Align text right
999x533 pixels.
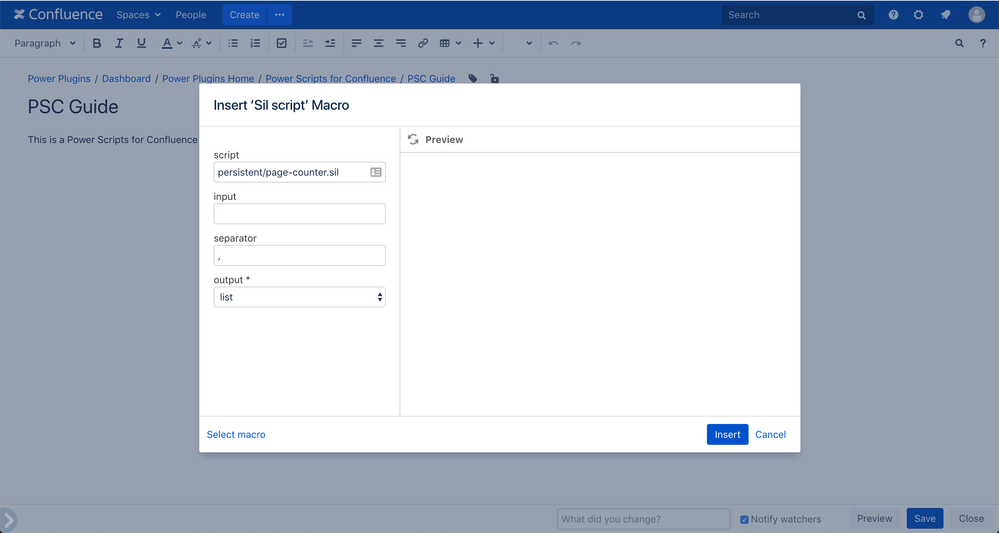(x=401, y=43)
